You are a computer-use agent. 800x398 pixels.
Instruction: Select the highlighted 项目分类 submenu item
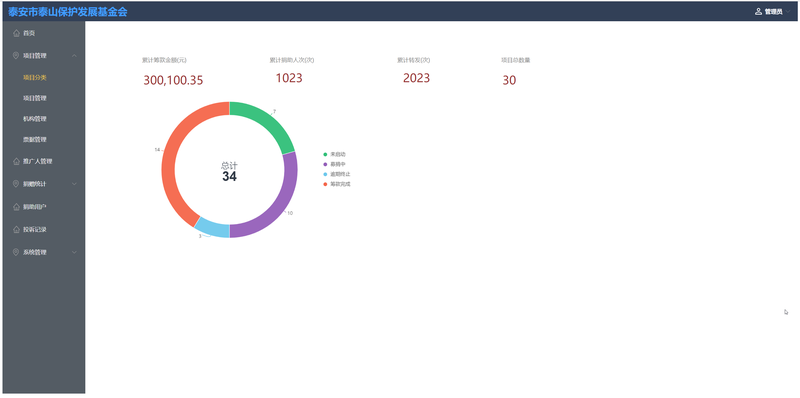(x=35, y=78)
